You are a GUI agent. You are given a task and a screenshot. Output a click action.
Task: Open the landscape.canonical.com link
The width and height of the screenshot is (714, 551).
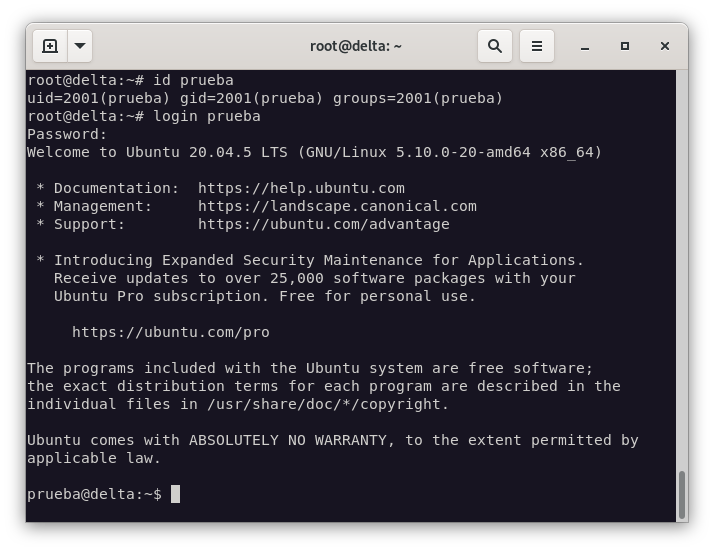point(337,206)
